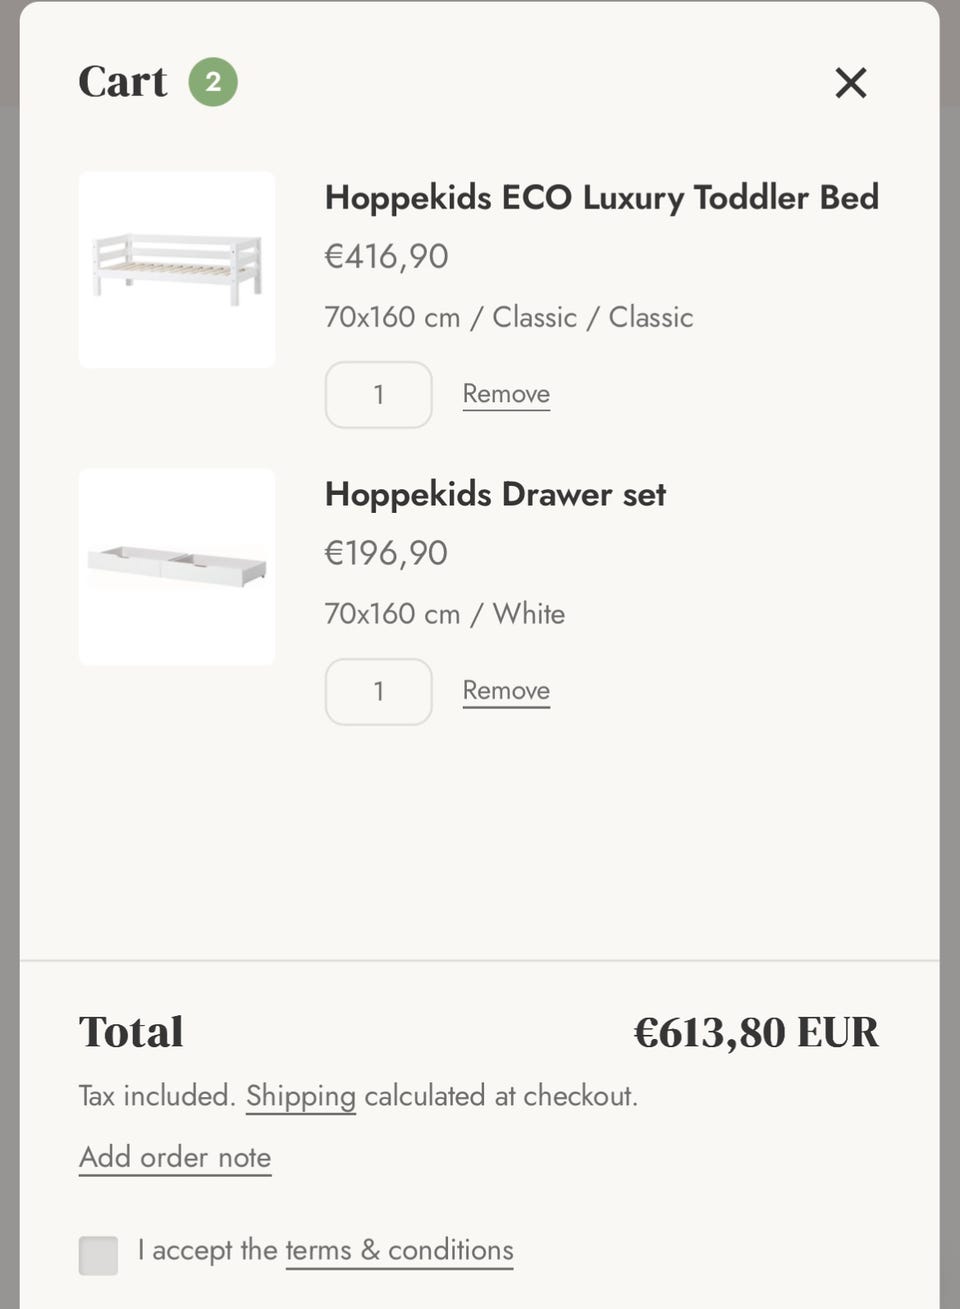The width and height of the screenshot is (960, 1309).
Task: Click the €416,90 bed price
Action: 386,256
